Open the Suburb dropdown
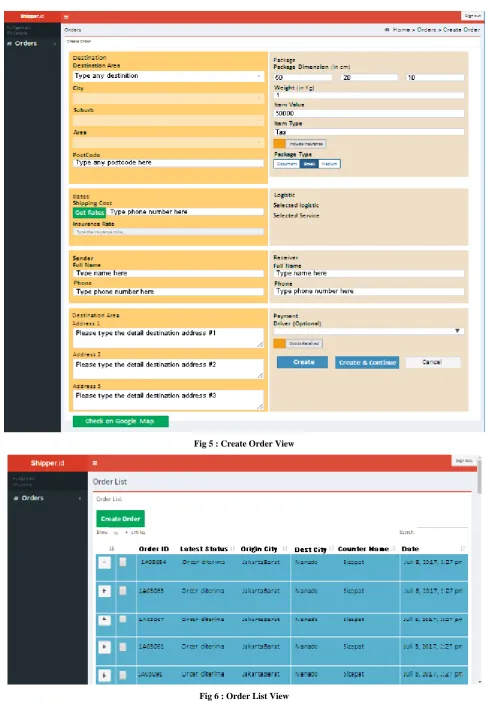 pos(168,121)
